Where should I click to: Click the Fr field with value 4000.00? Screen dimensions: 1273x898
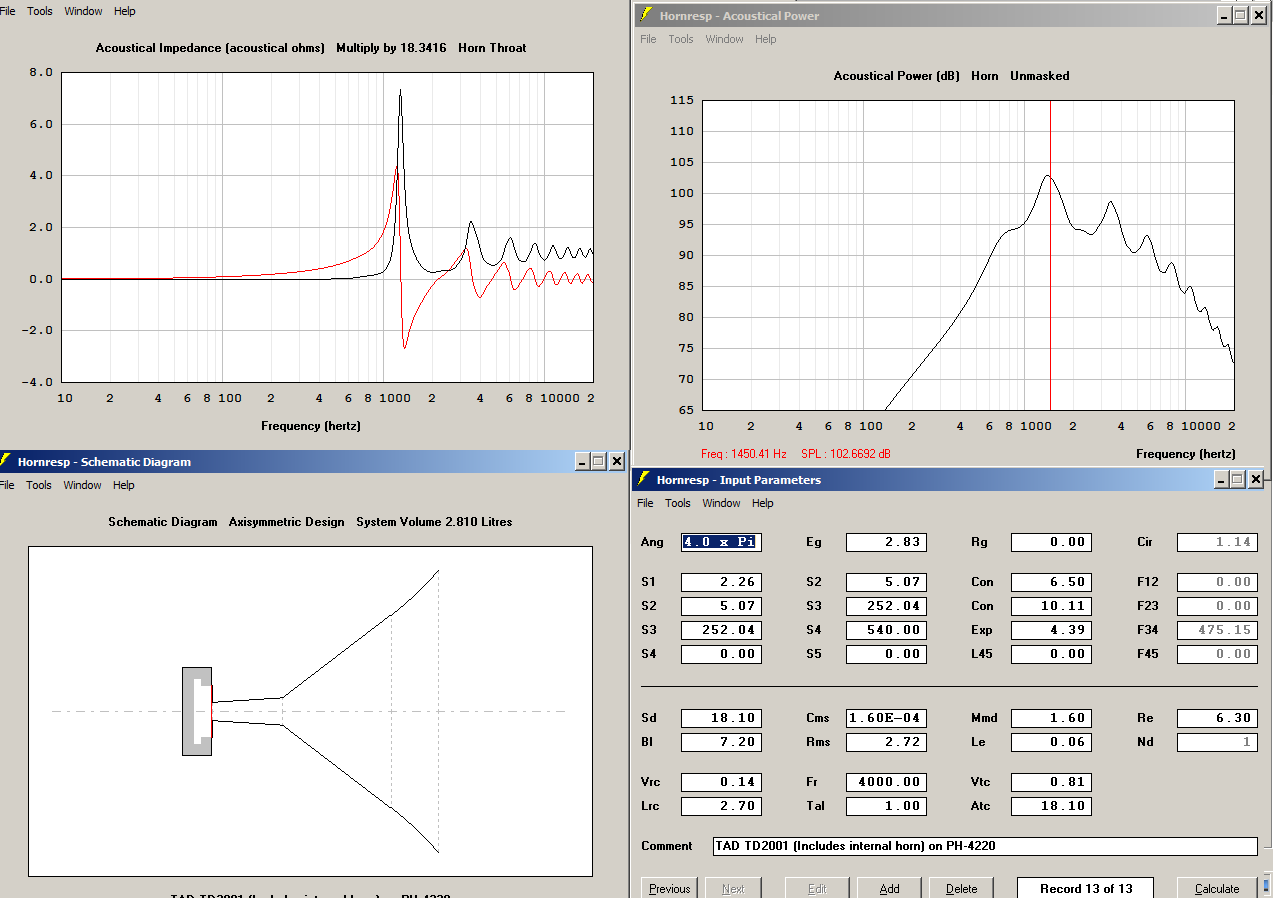(886, 782)
